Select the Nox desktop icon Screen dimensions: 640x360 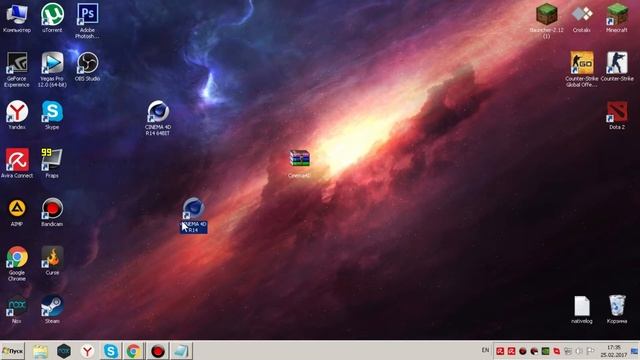pyautogui.click(x=17, y=309)
